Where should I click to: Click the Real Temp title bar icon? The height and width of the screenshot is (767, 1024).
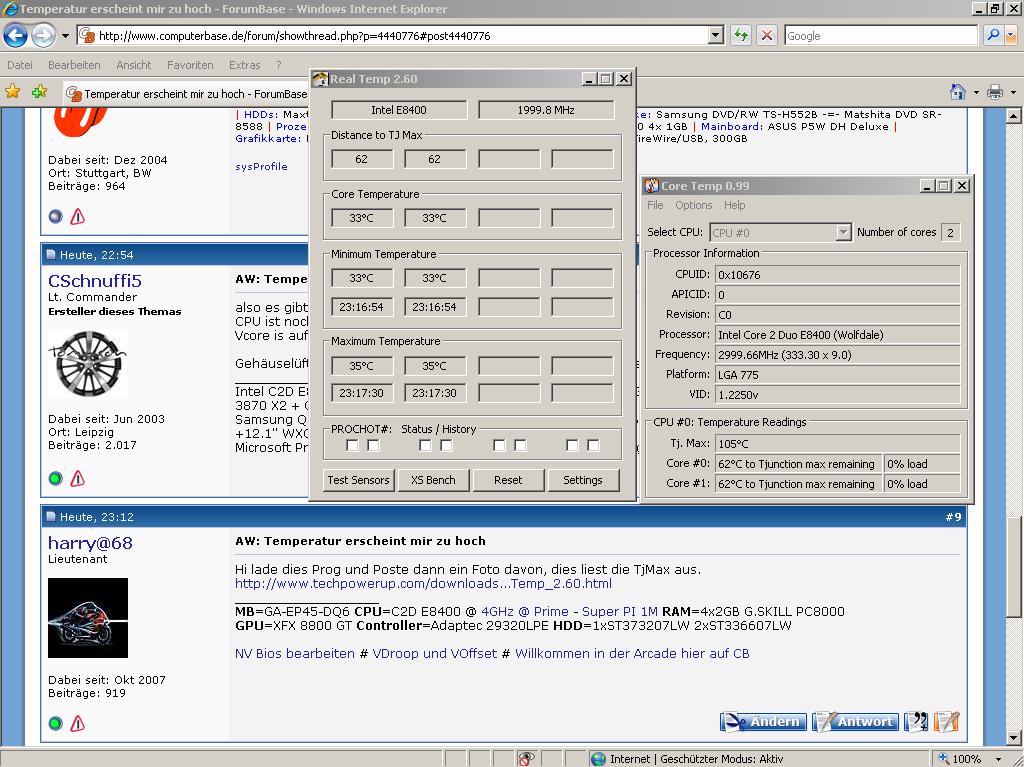click(320, 79)
